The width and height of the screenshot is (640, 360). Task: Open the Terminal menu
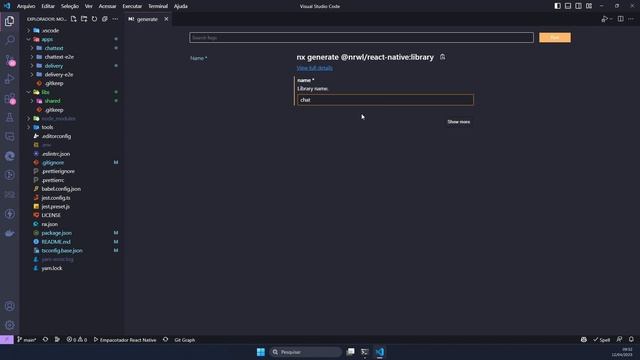(x=158, y=6)
